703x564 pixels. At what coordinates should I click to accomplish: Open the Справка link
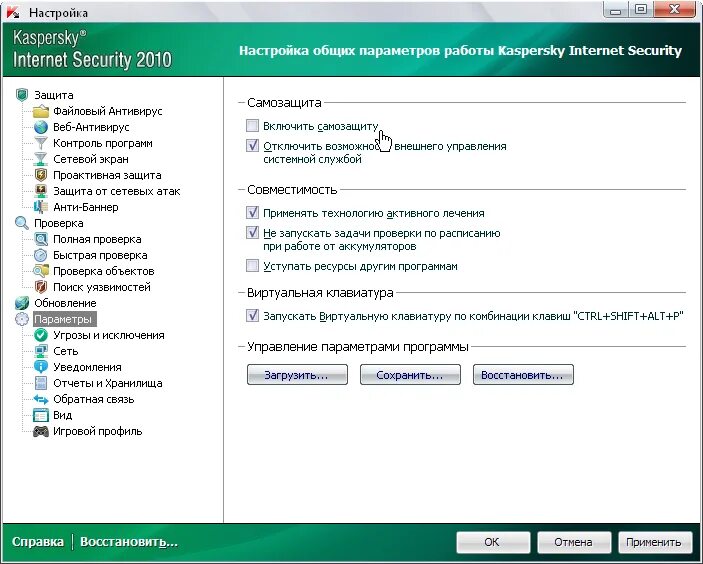click(x=38, y=542)
